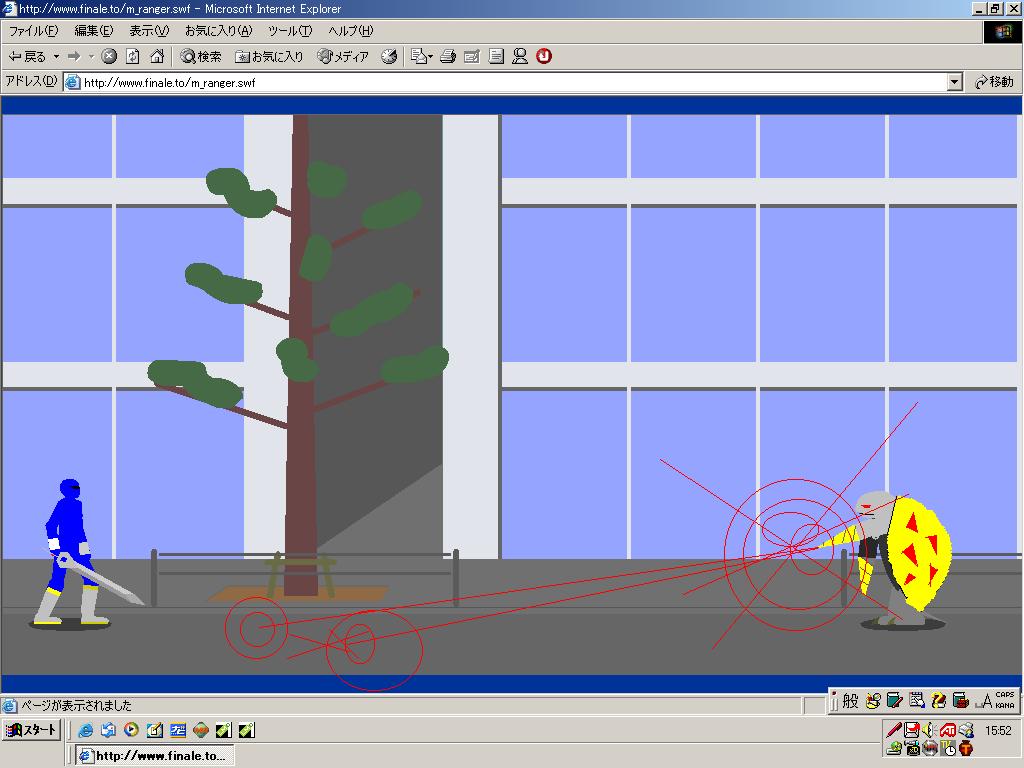Click the blue ナビ Quick Launch icon
The image size is (1024, 768).
click(178, 730)
